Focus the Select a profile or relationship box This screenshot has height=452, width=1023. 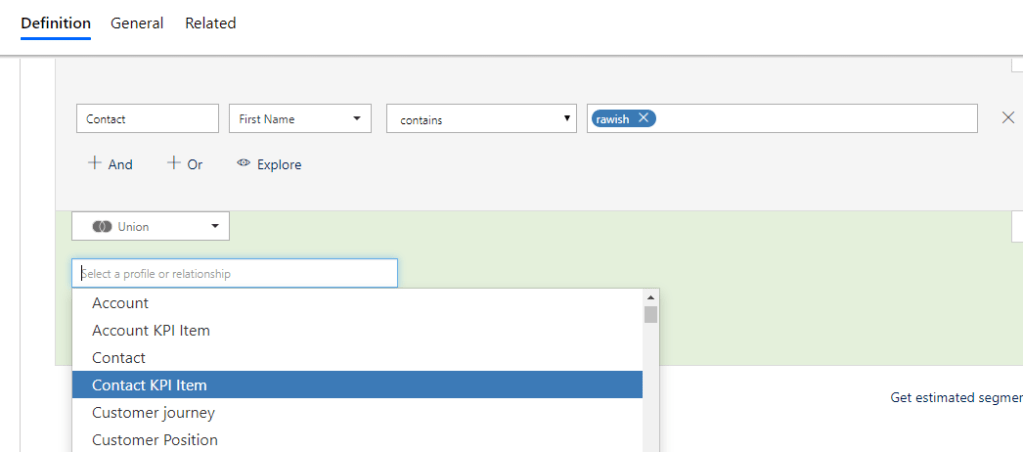[x=234, y=273]
